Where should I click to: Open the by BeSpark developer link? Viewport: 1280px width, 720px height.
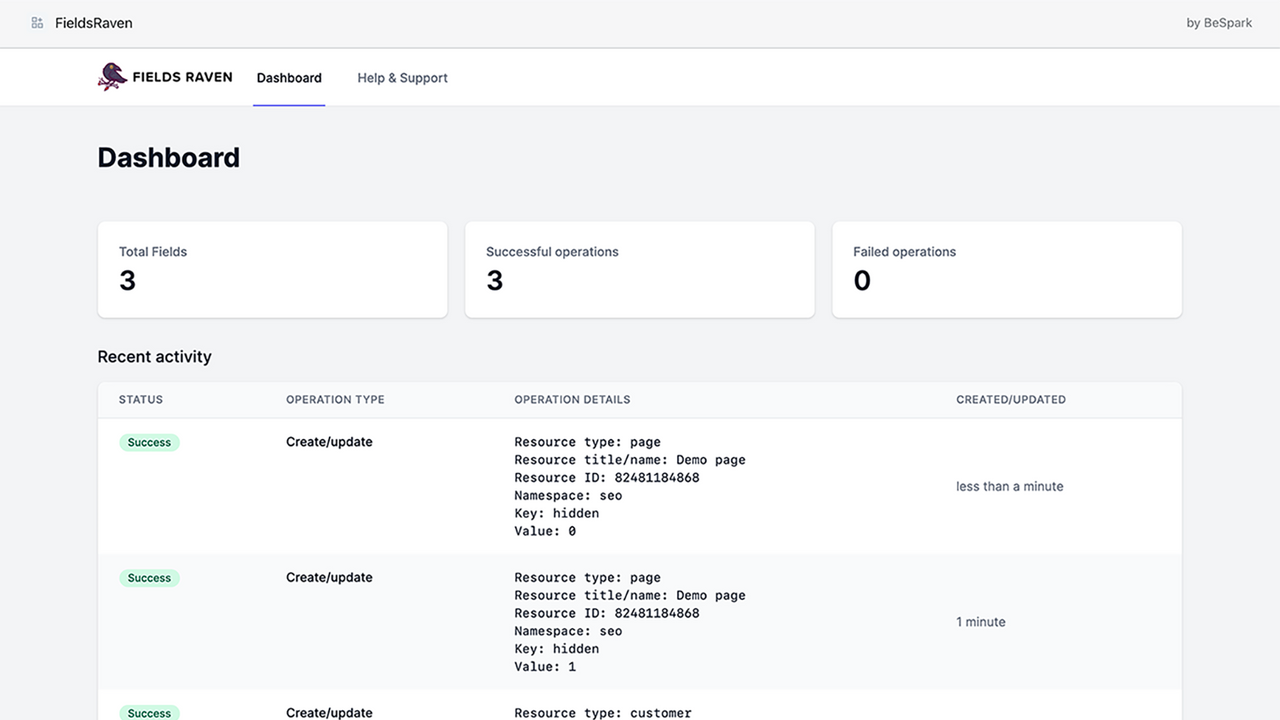(1219, 22)
